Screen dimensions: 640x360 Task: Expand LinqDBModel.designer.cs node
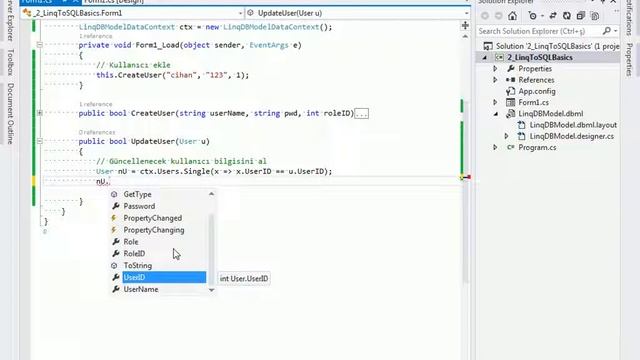point(507,136)
